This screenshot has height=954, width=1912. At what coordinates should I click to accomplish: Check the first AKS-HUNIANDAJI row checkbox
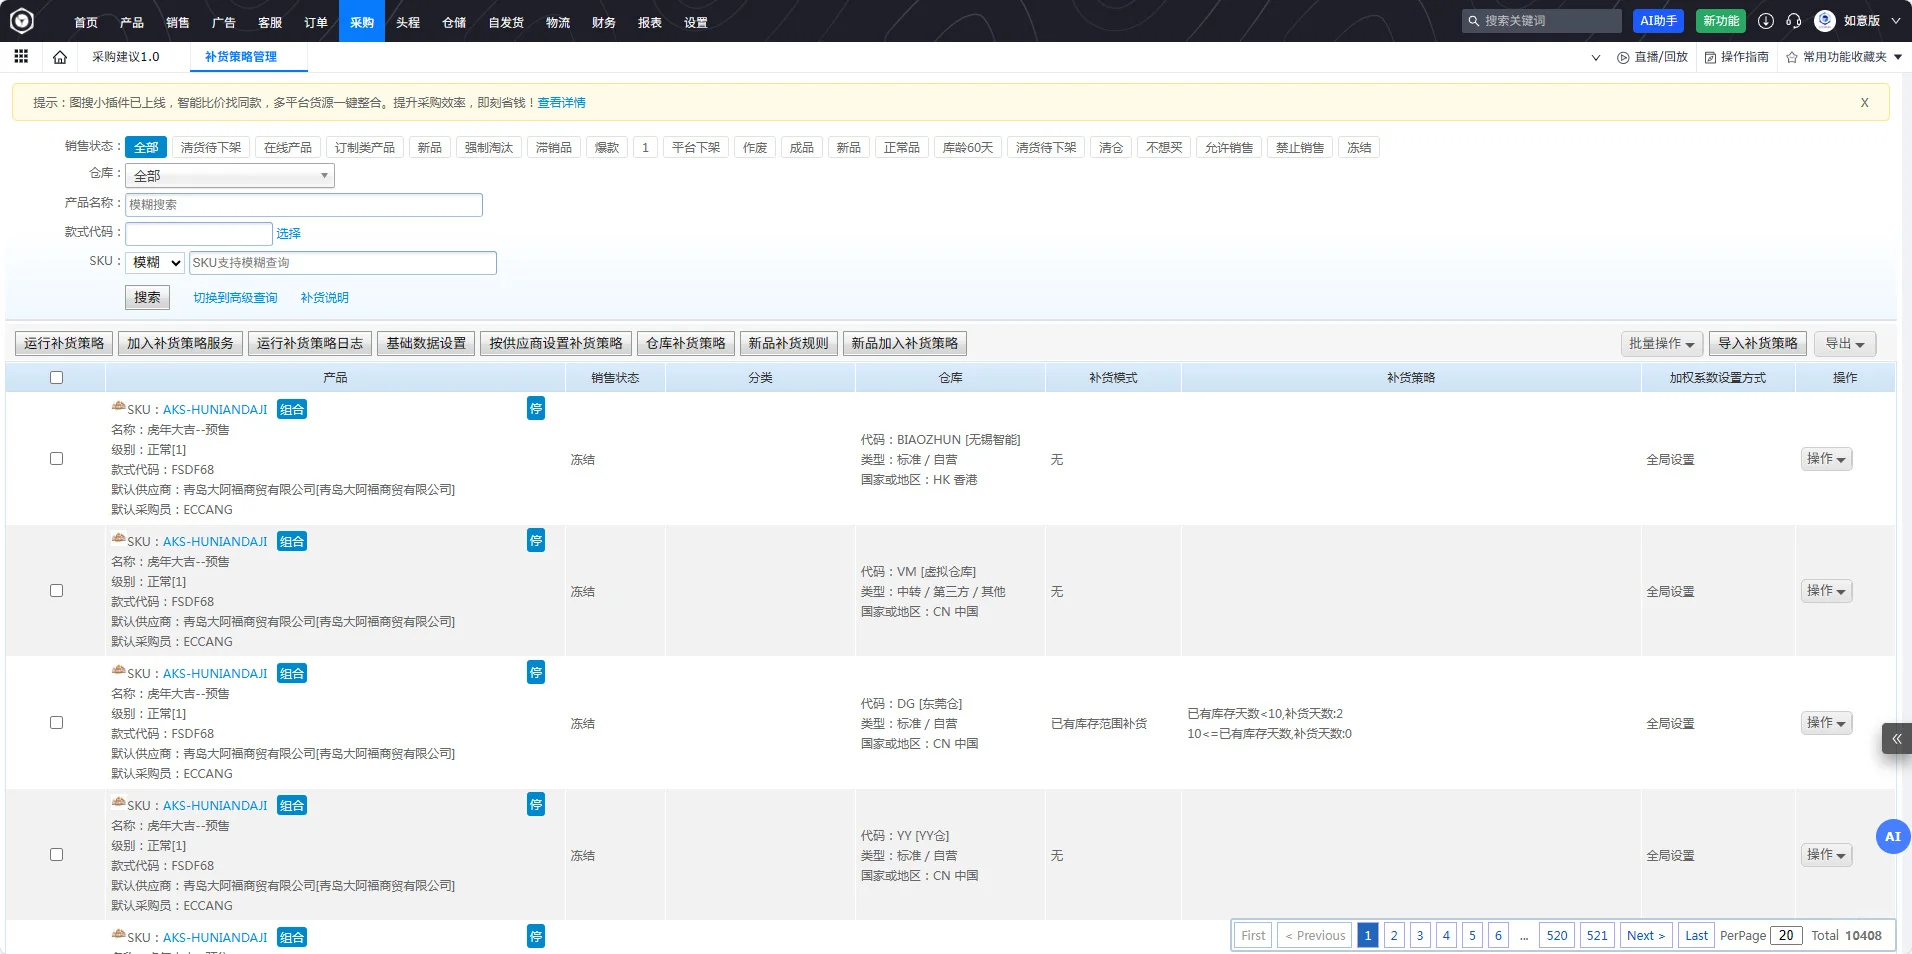coord(56,459)
